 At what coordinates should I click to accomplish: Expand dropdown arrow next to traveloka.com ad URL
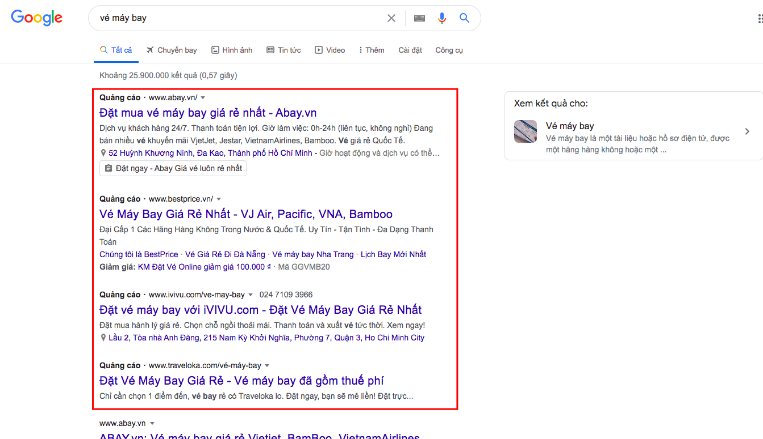point(267,366)
